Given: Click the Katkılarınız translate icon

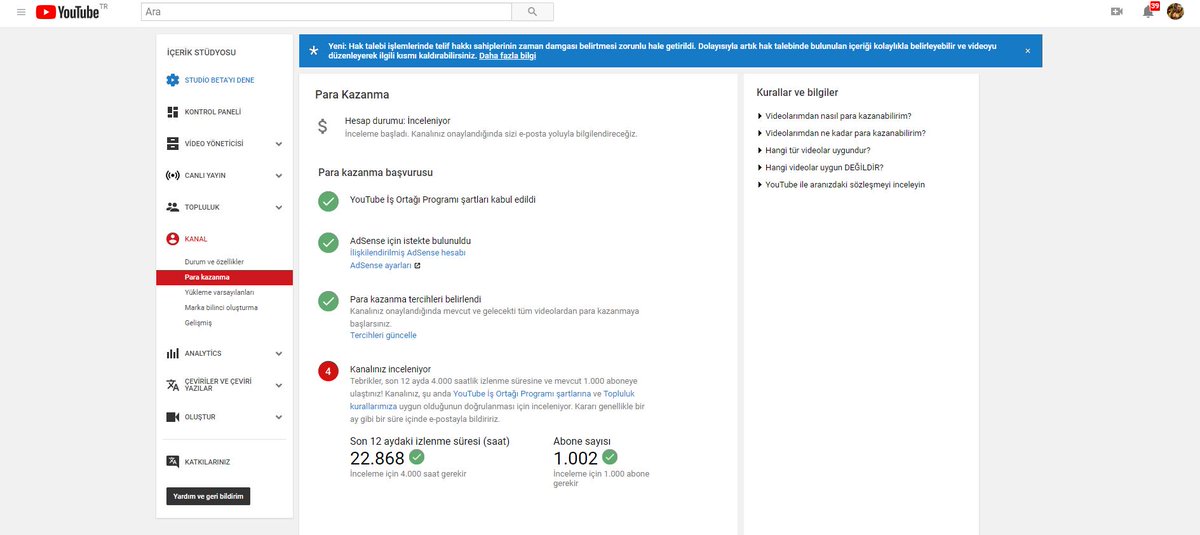Looking at the screenshot, I should pos(172,462).
